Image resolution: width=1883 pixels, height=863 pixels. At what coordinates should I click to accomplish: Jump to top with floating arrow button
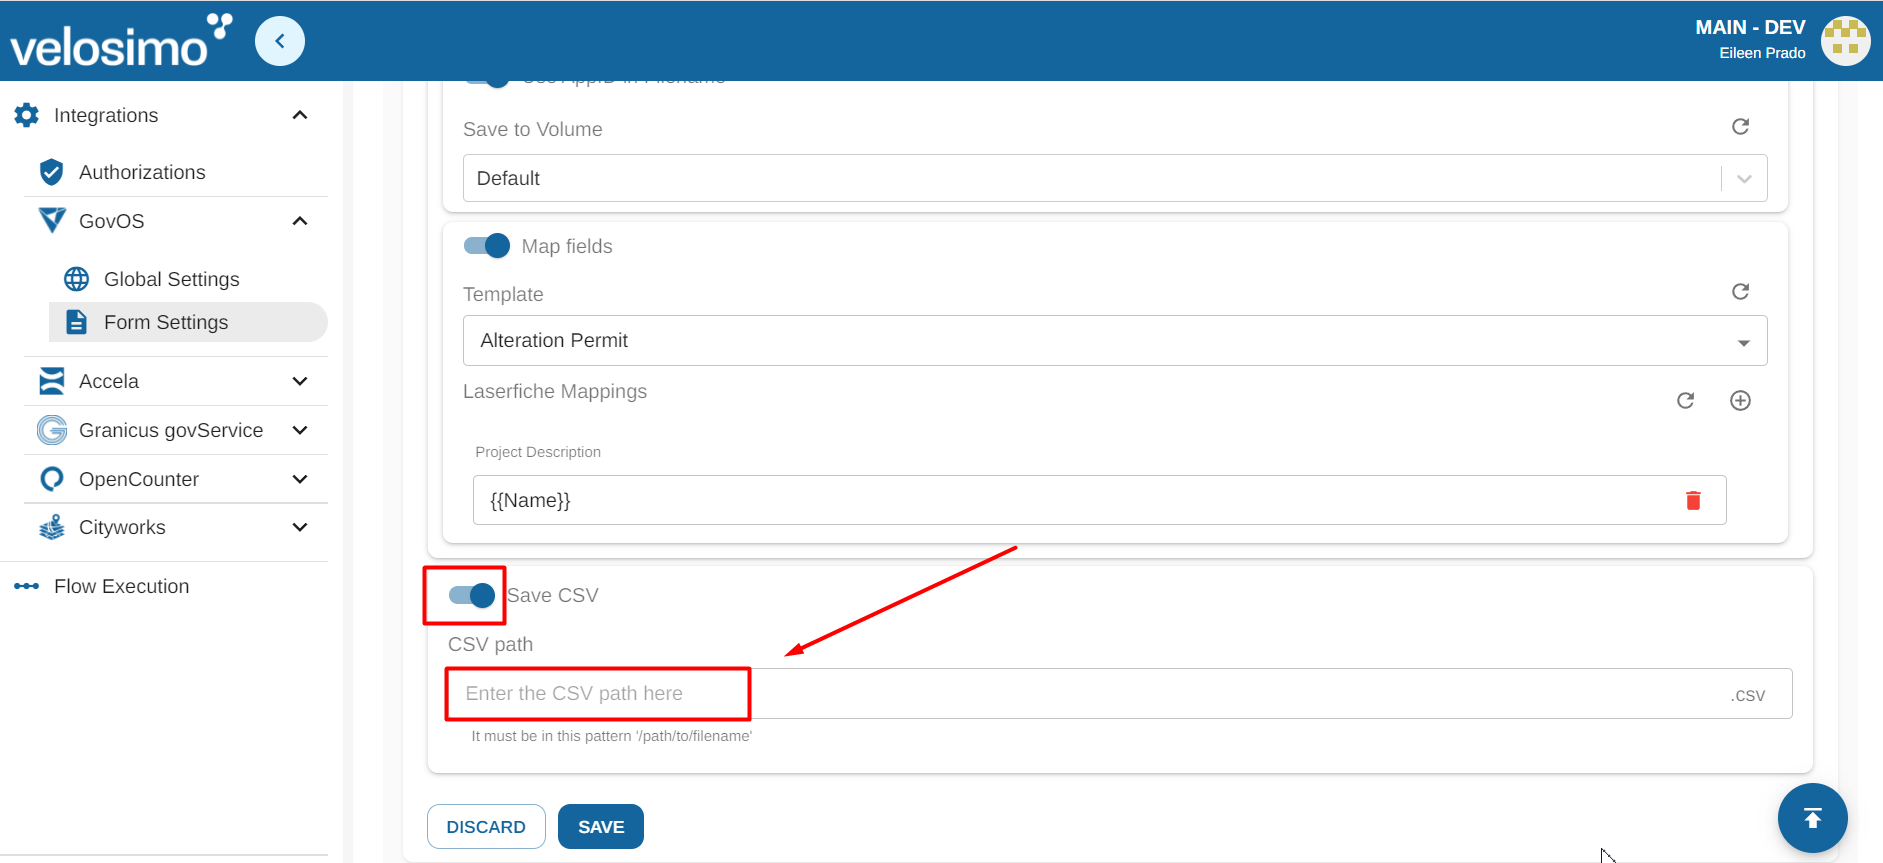point(1812,818)
